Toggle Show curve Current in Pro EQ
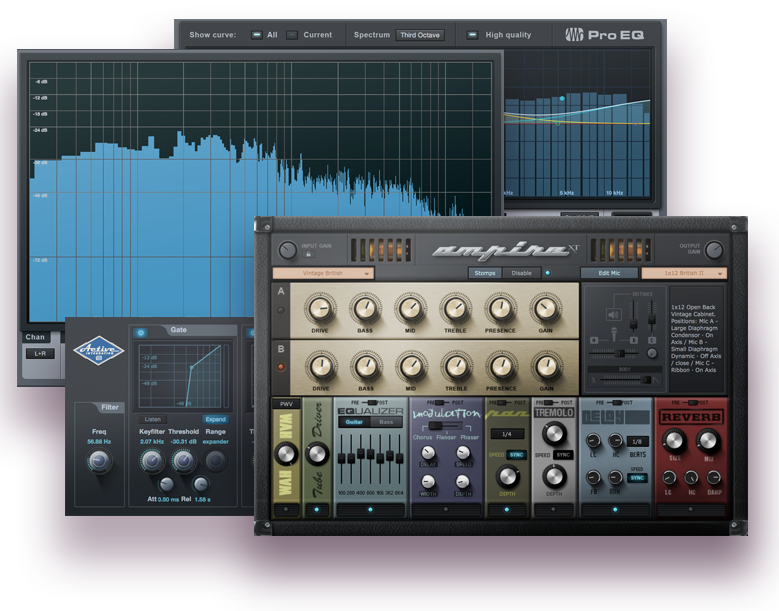The width and height of the screenshot is (779, 611). coord(292,35)
